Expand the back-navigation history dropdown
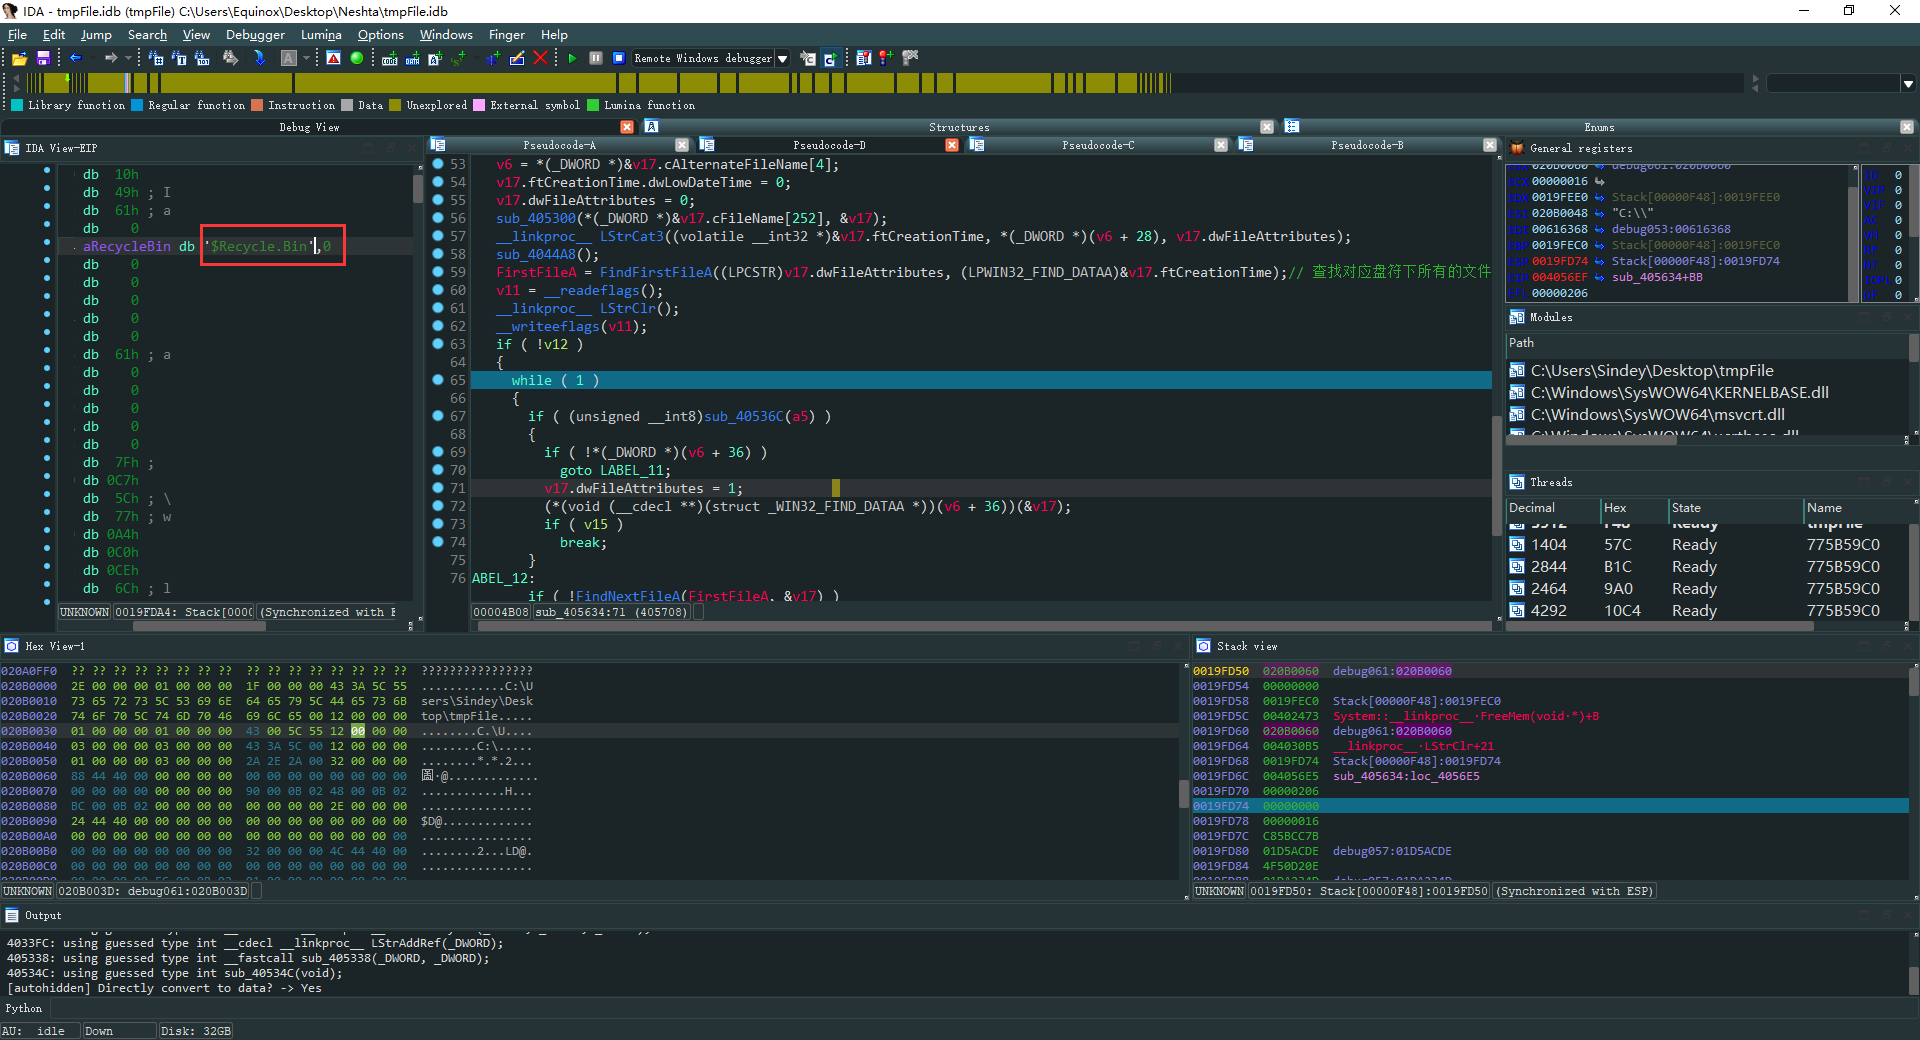This screenshot has width=1920, height=1040. tap(91, 58)
